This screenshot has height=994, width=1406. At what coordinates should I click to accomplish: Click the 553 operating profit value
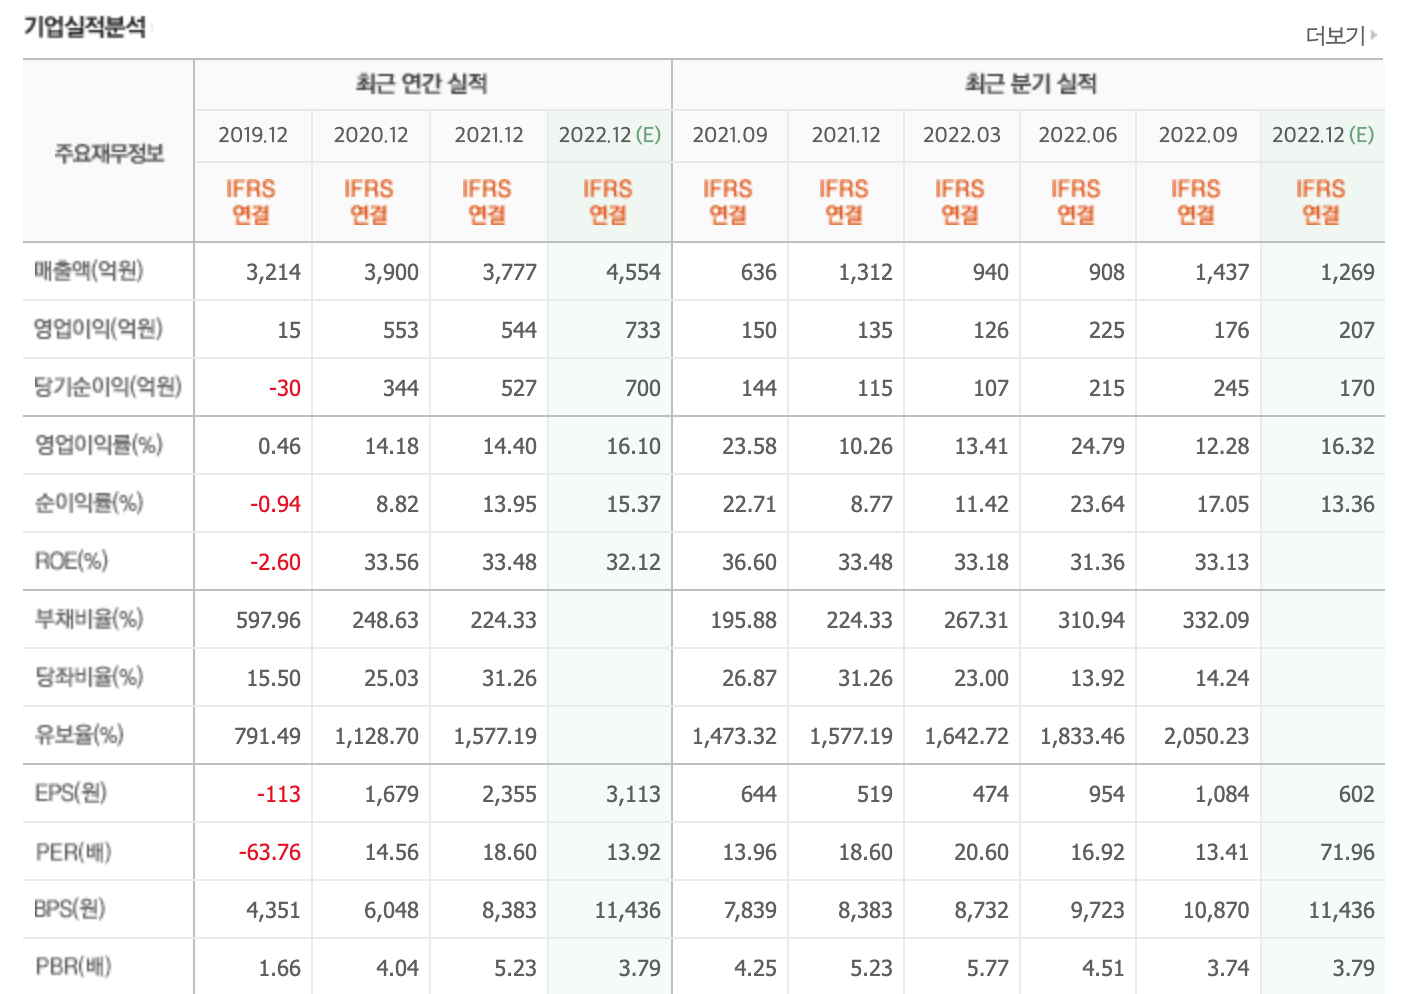(x=401, y=330)
